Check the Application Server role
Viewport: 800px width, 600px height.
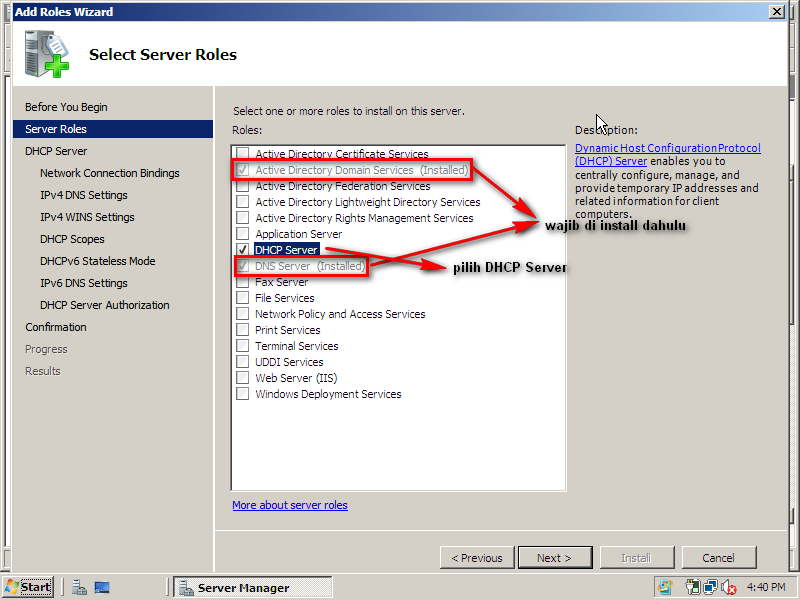pyautogui.click(x=242, y=234)
